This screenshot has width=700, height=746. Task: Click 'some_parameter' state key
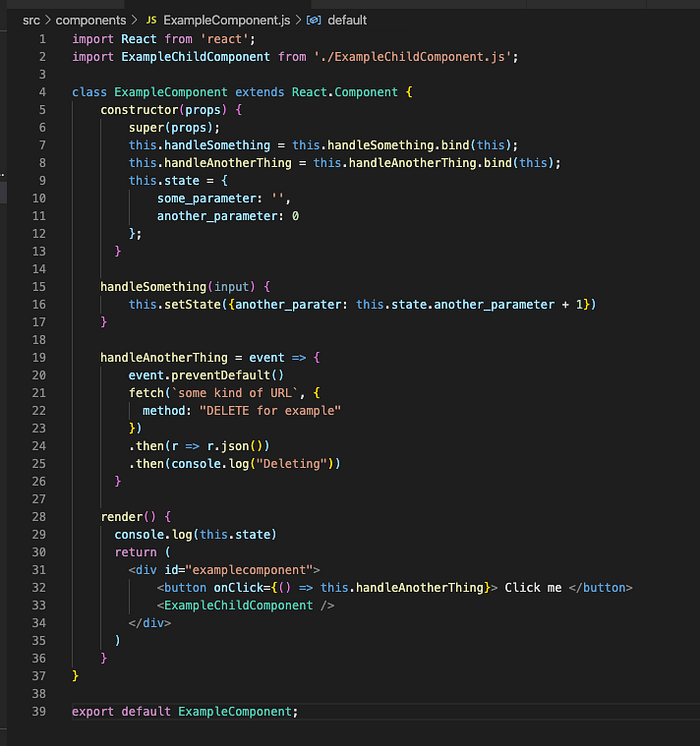coord(207,198)
